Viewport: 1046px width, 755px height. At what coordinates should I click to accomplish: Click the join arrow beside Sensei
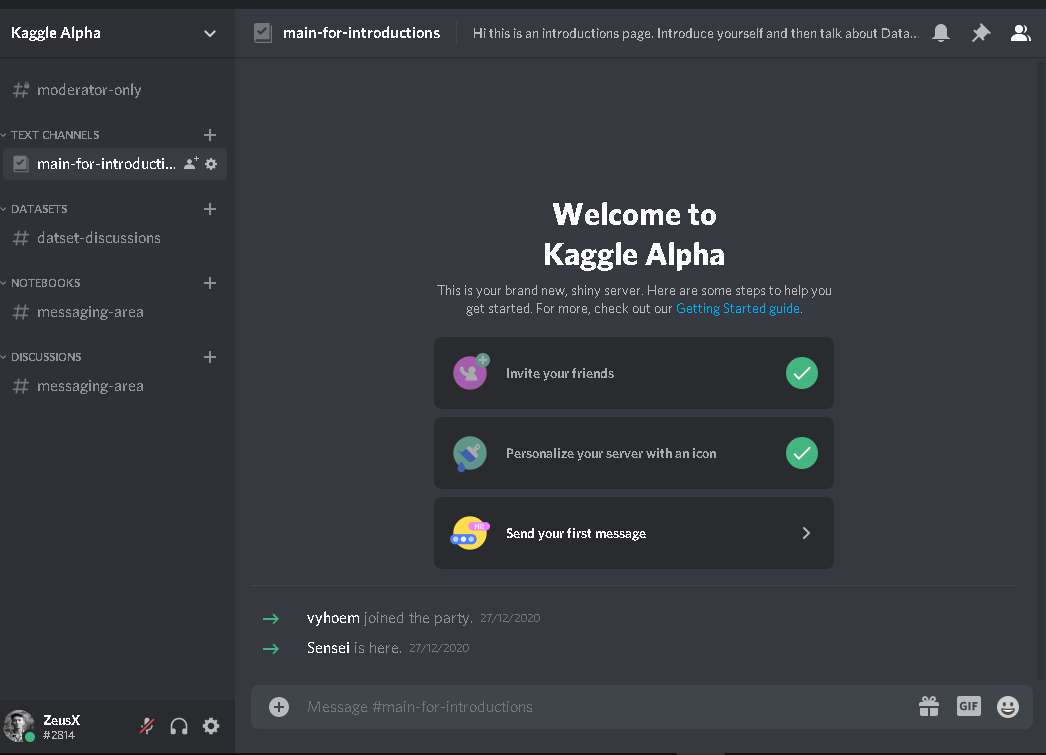pyautogui.click(x=271, y=648)
